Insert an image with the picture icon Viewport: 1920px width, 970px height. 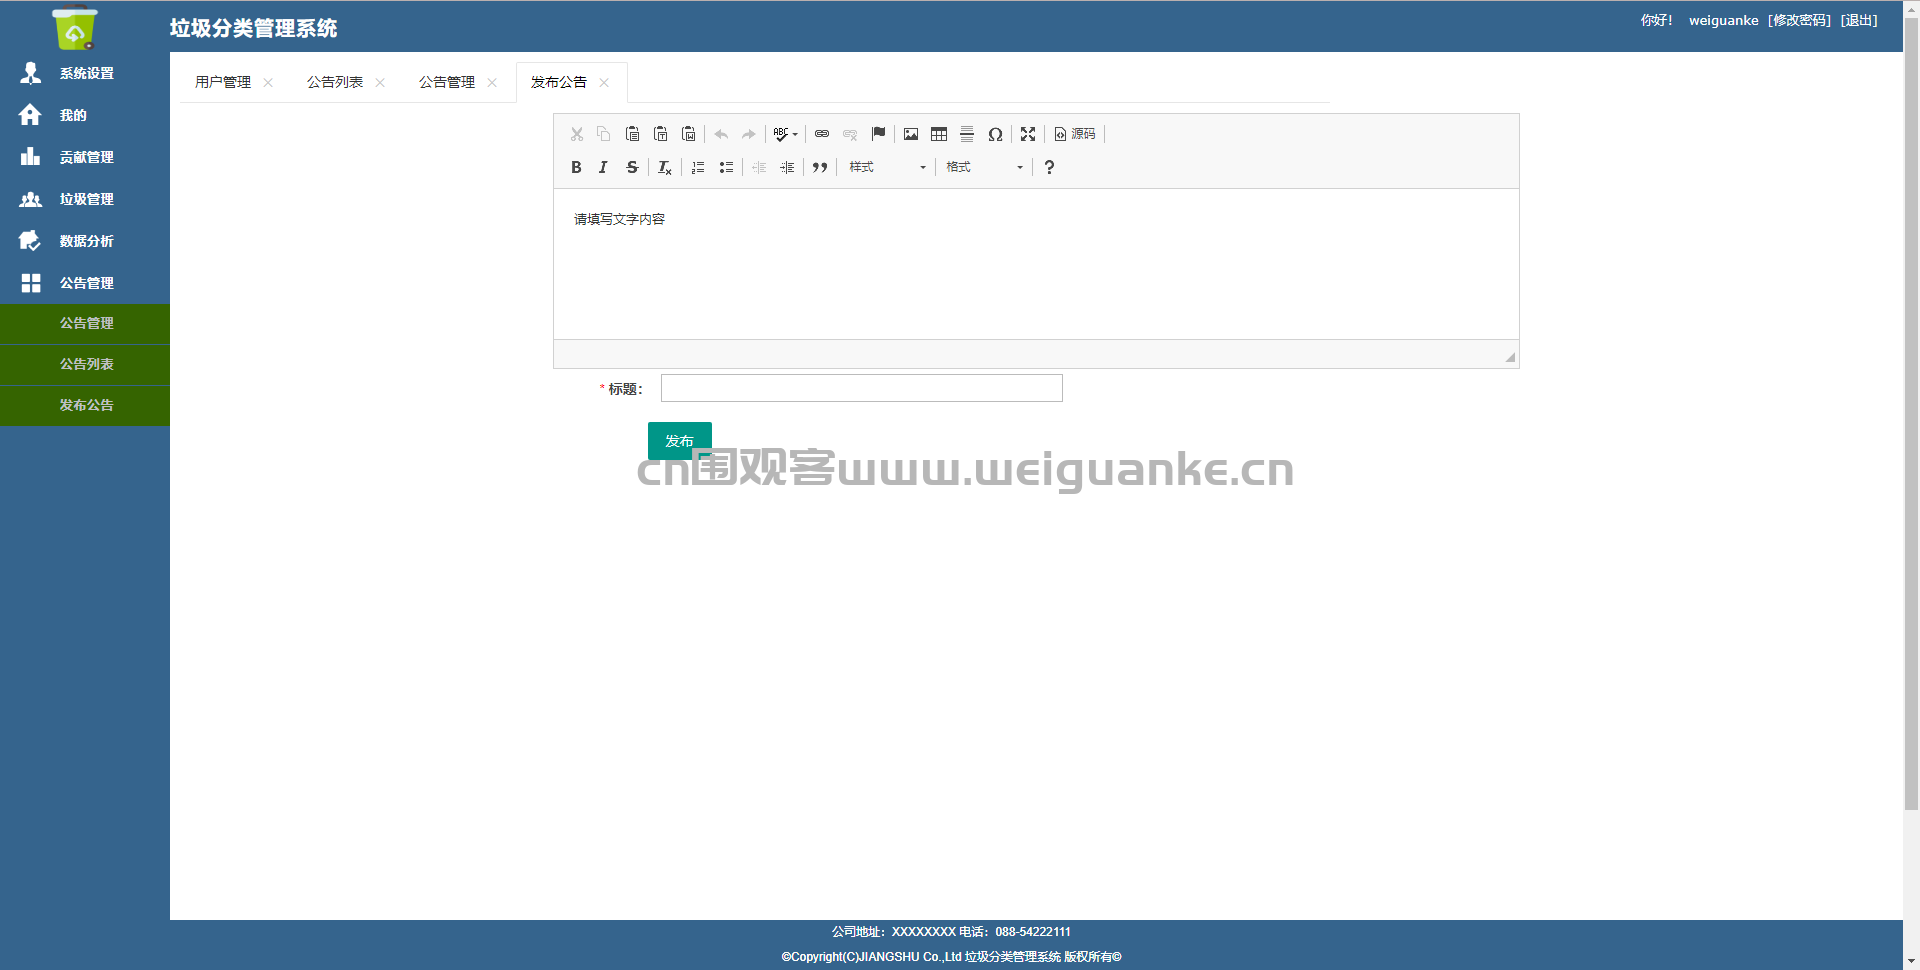click(911, 134)
